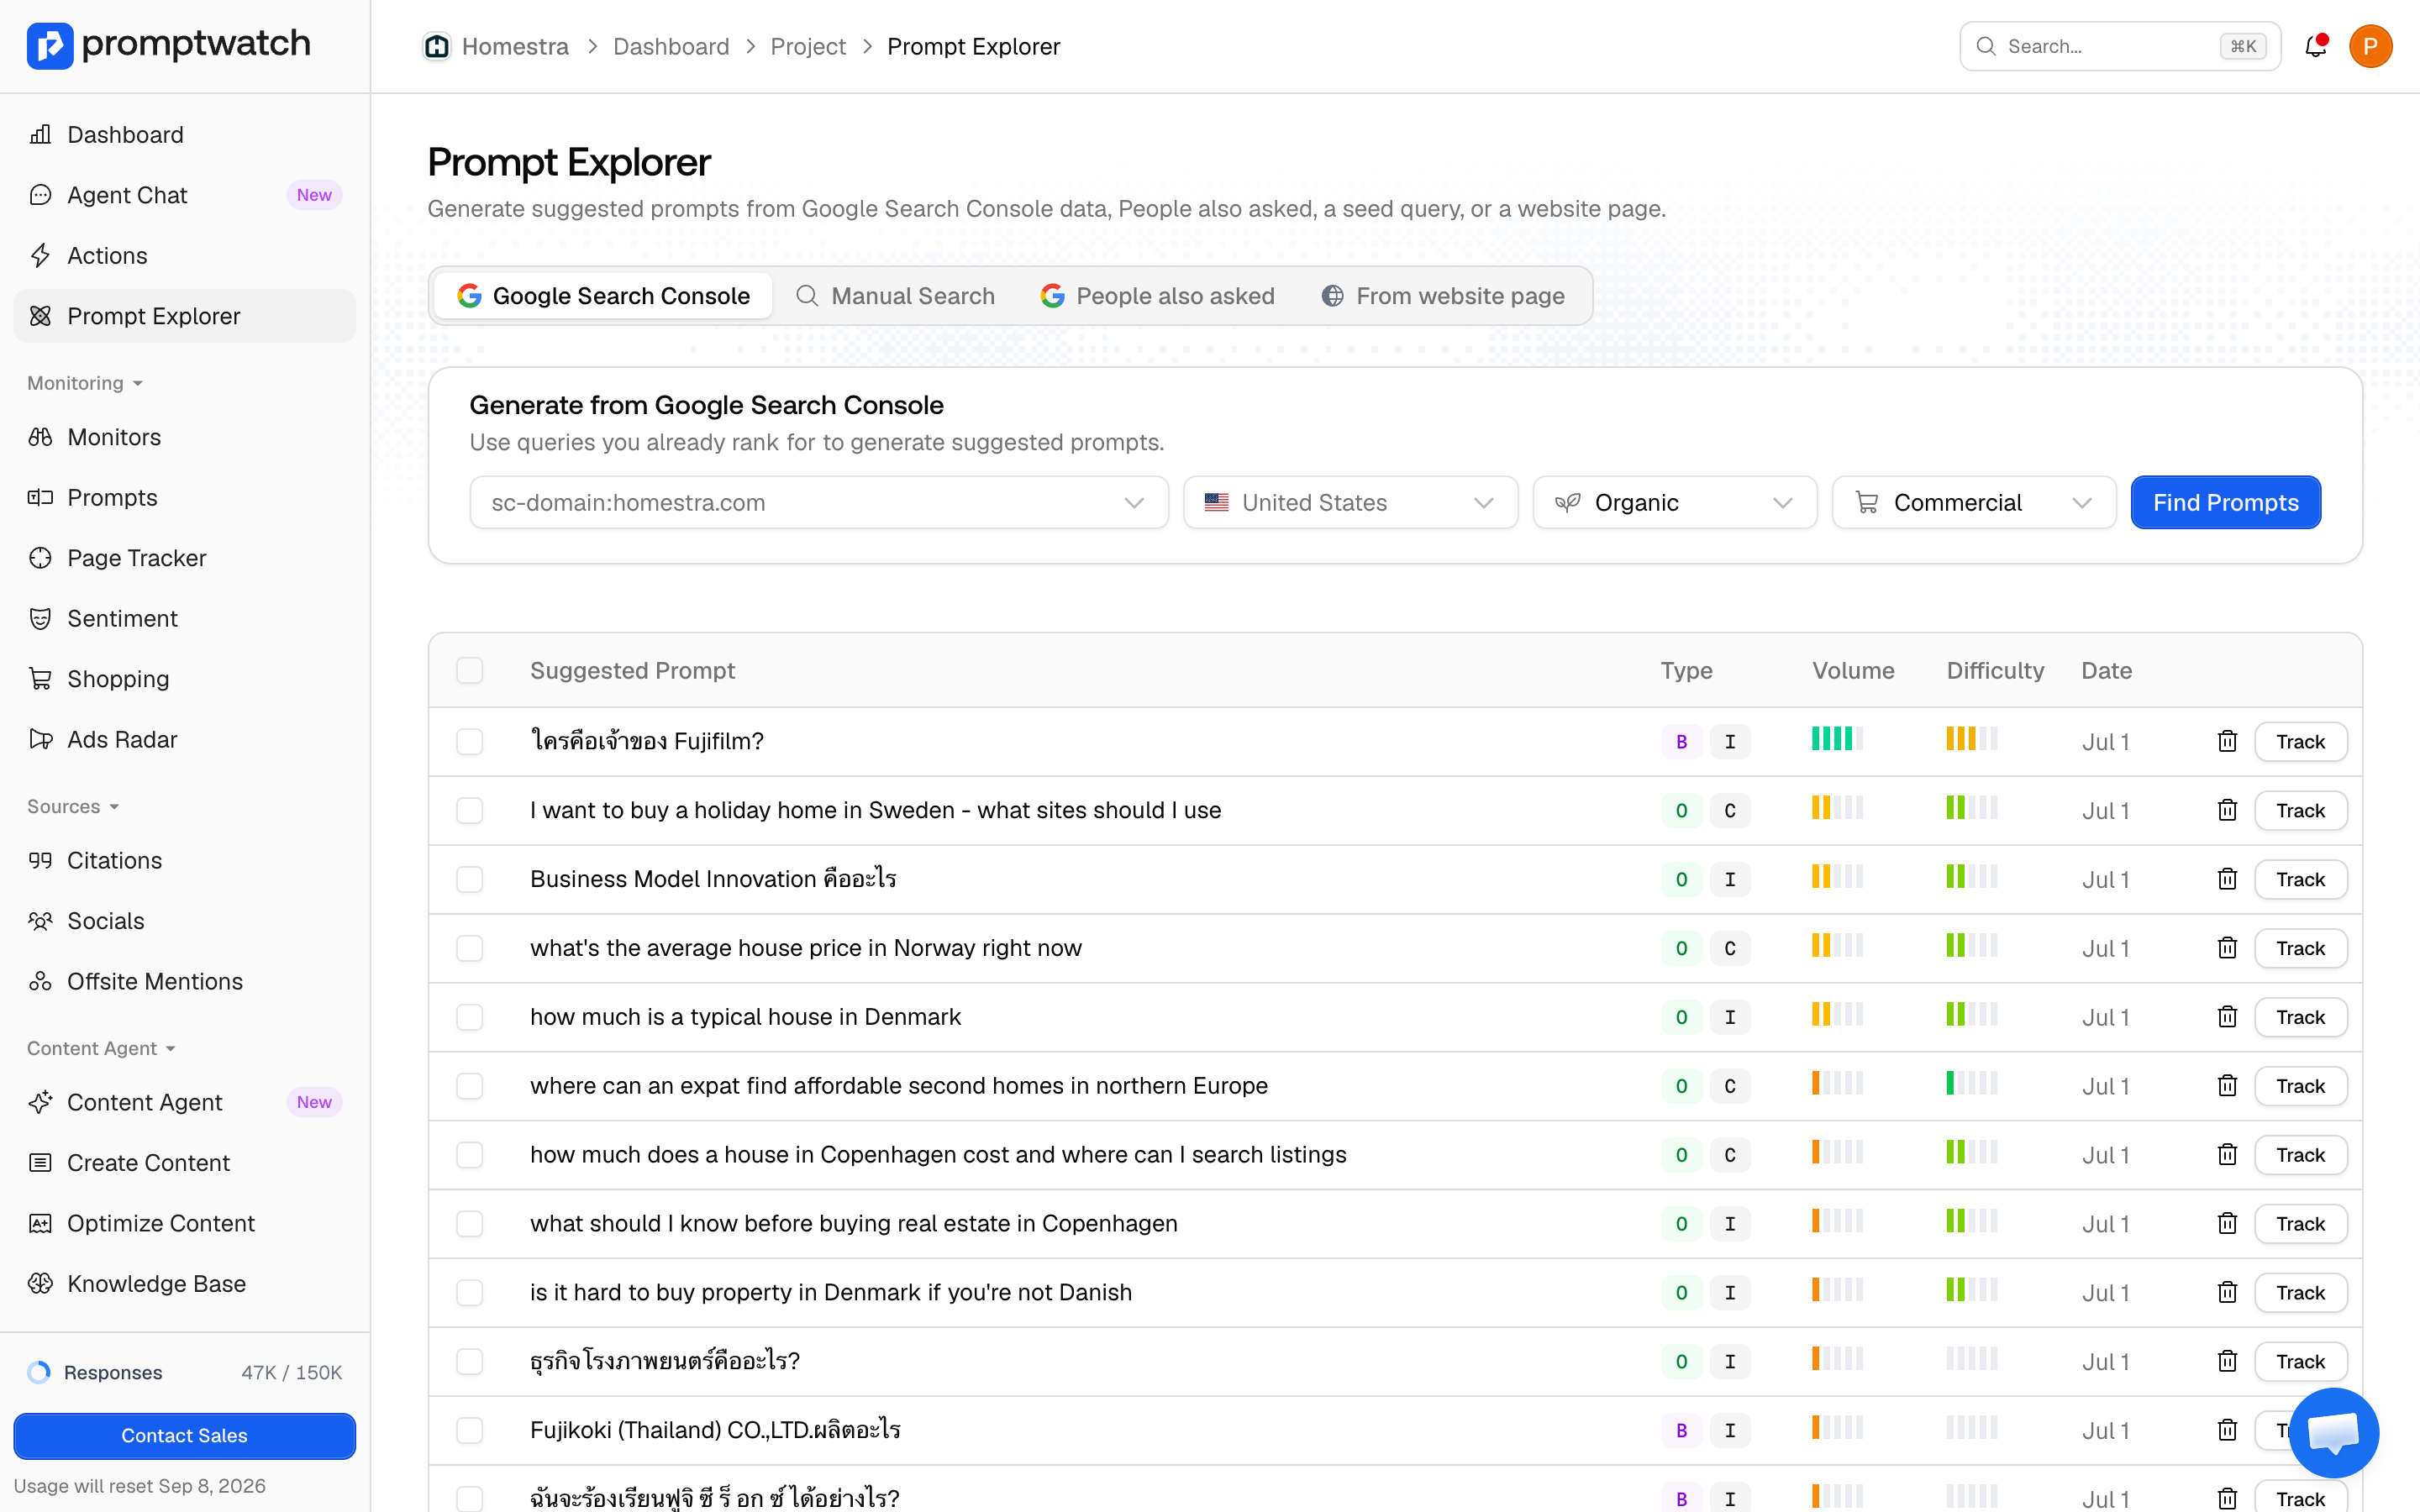Click the Citations quote icon

[40, 860]
